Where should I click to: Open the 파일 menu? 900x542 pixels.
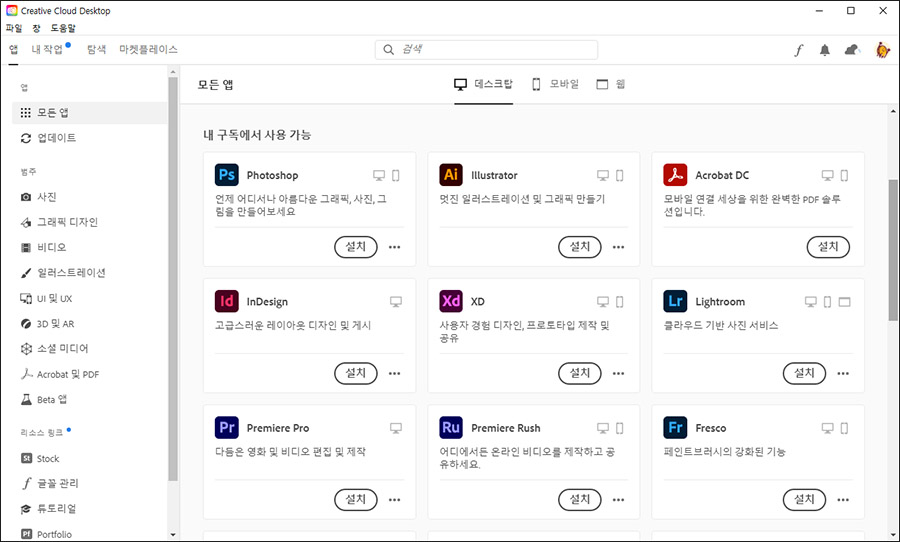click(14, 28)
